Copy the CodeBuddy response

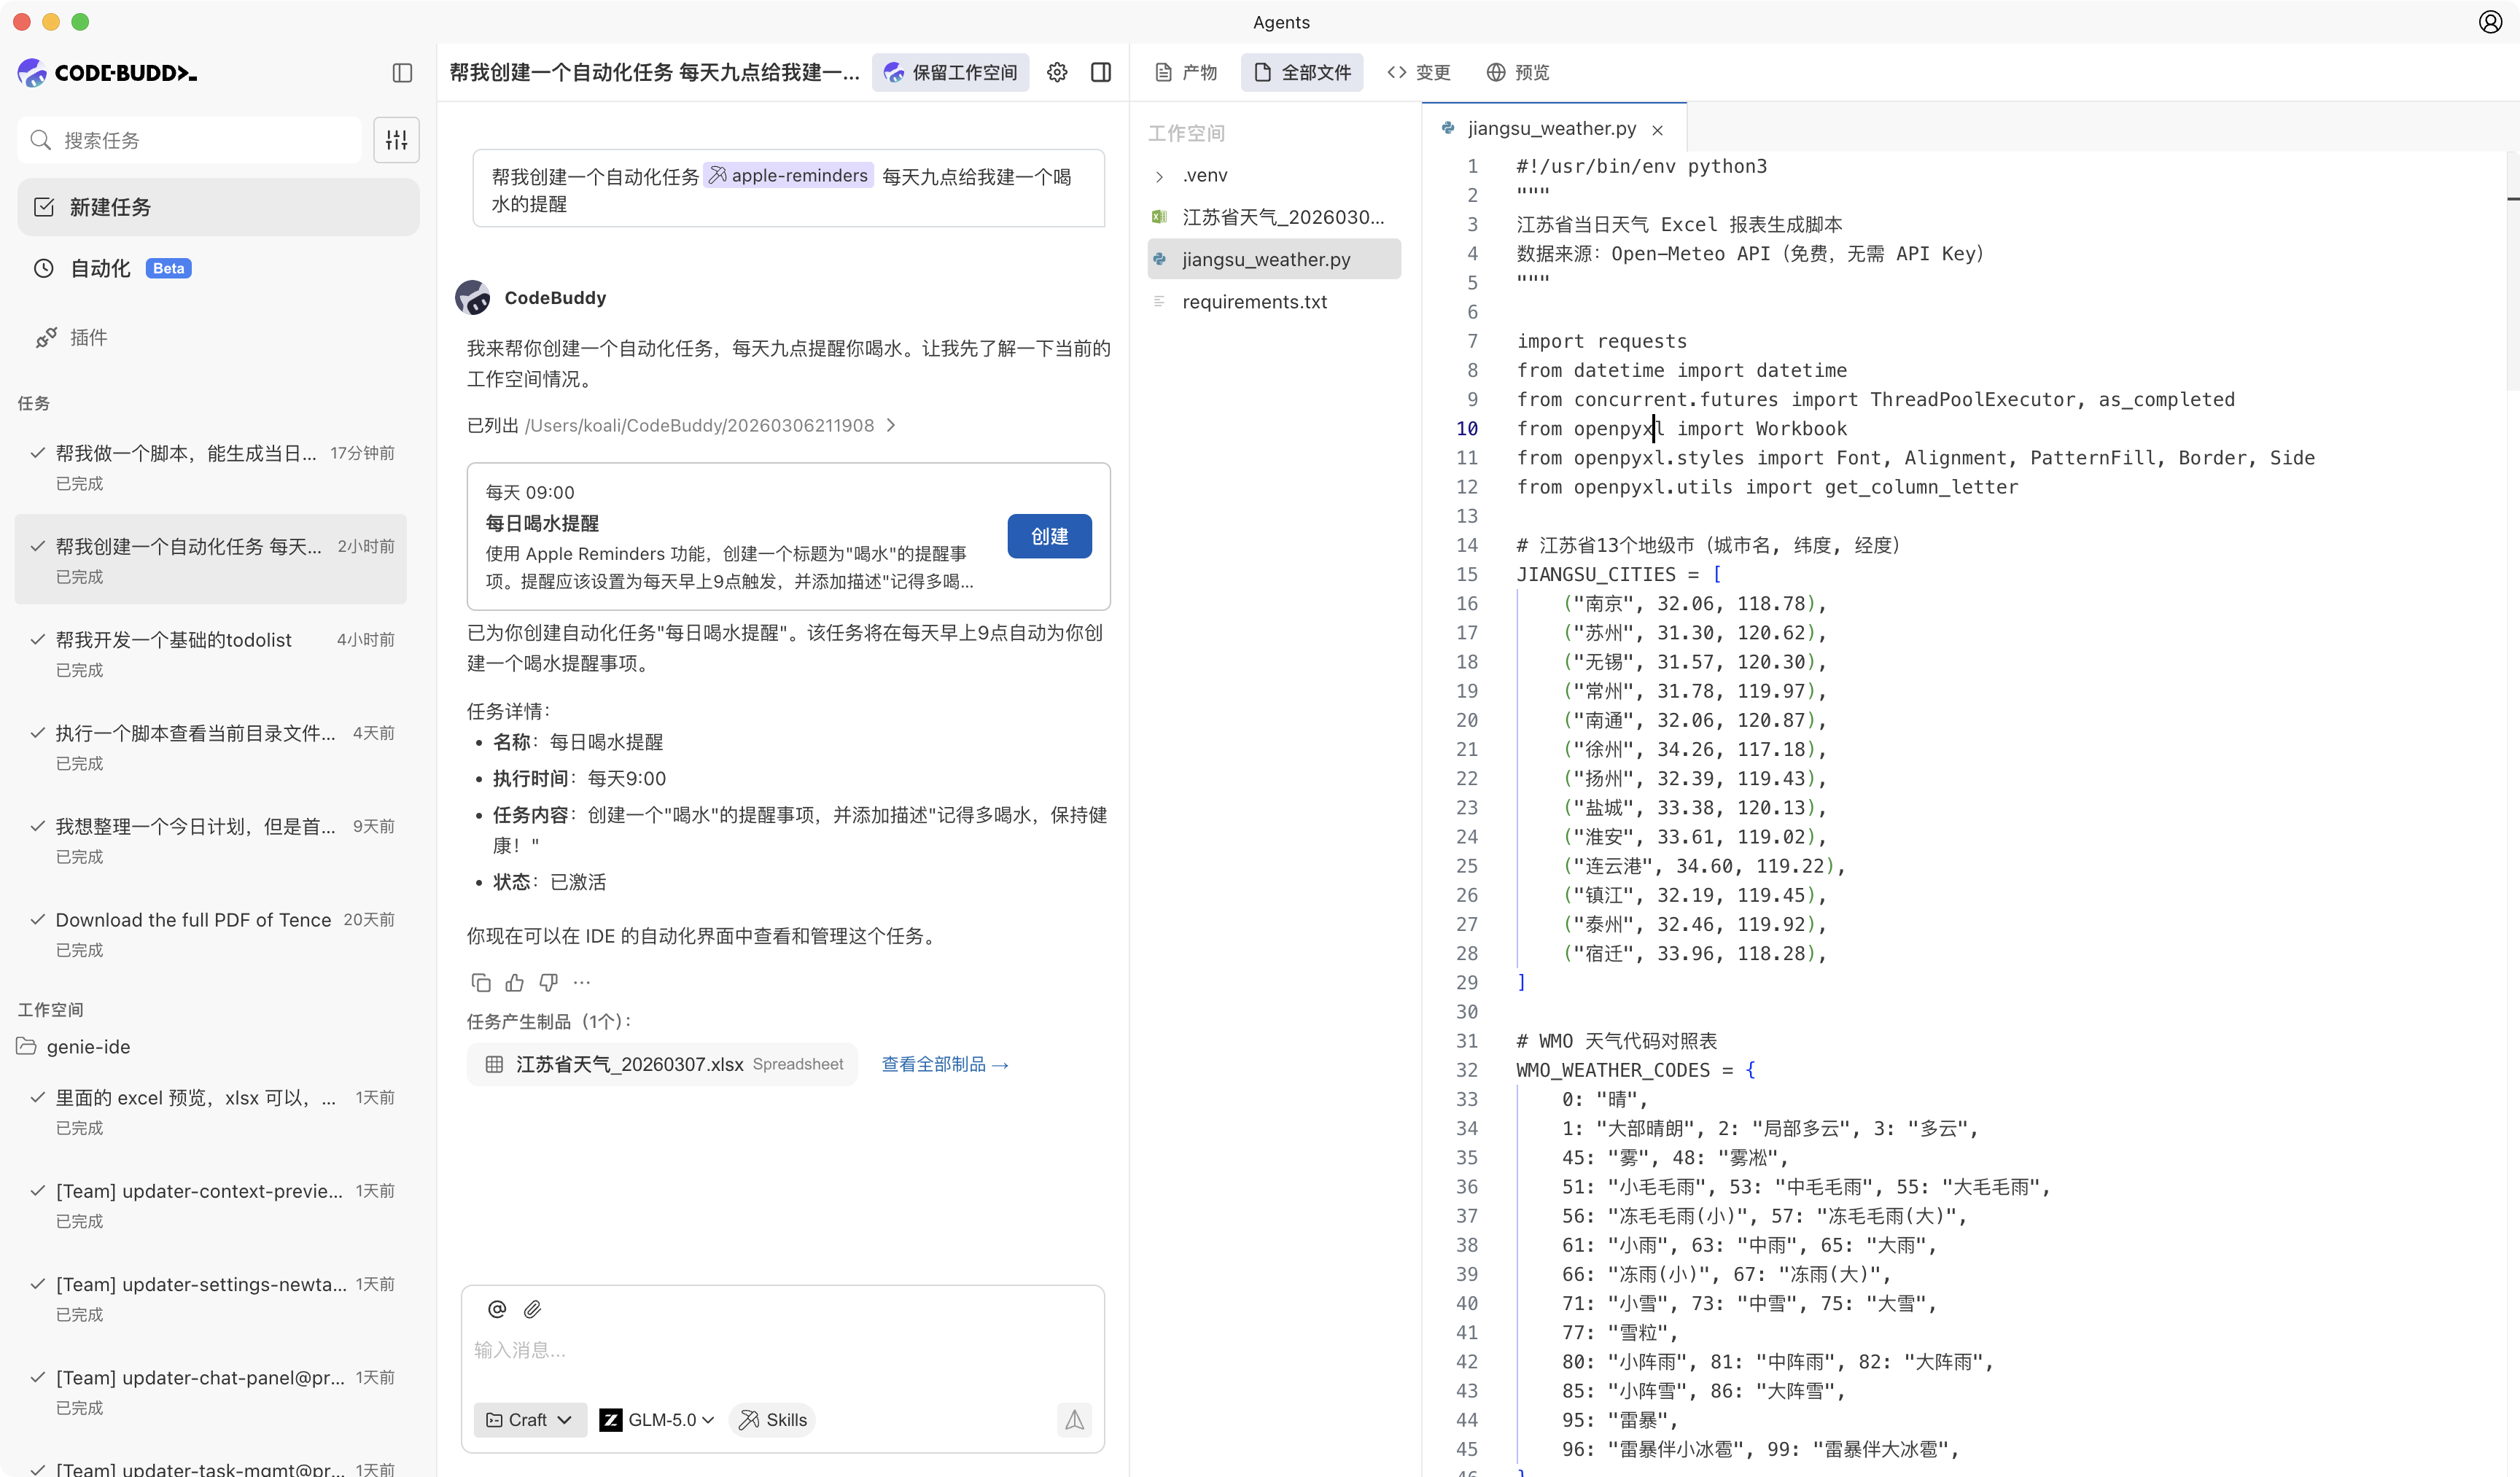point(481,983)
